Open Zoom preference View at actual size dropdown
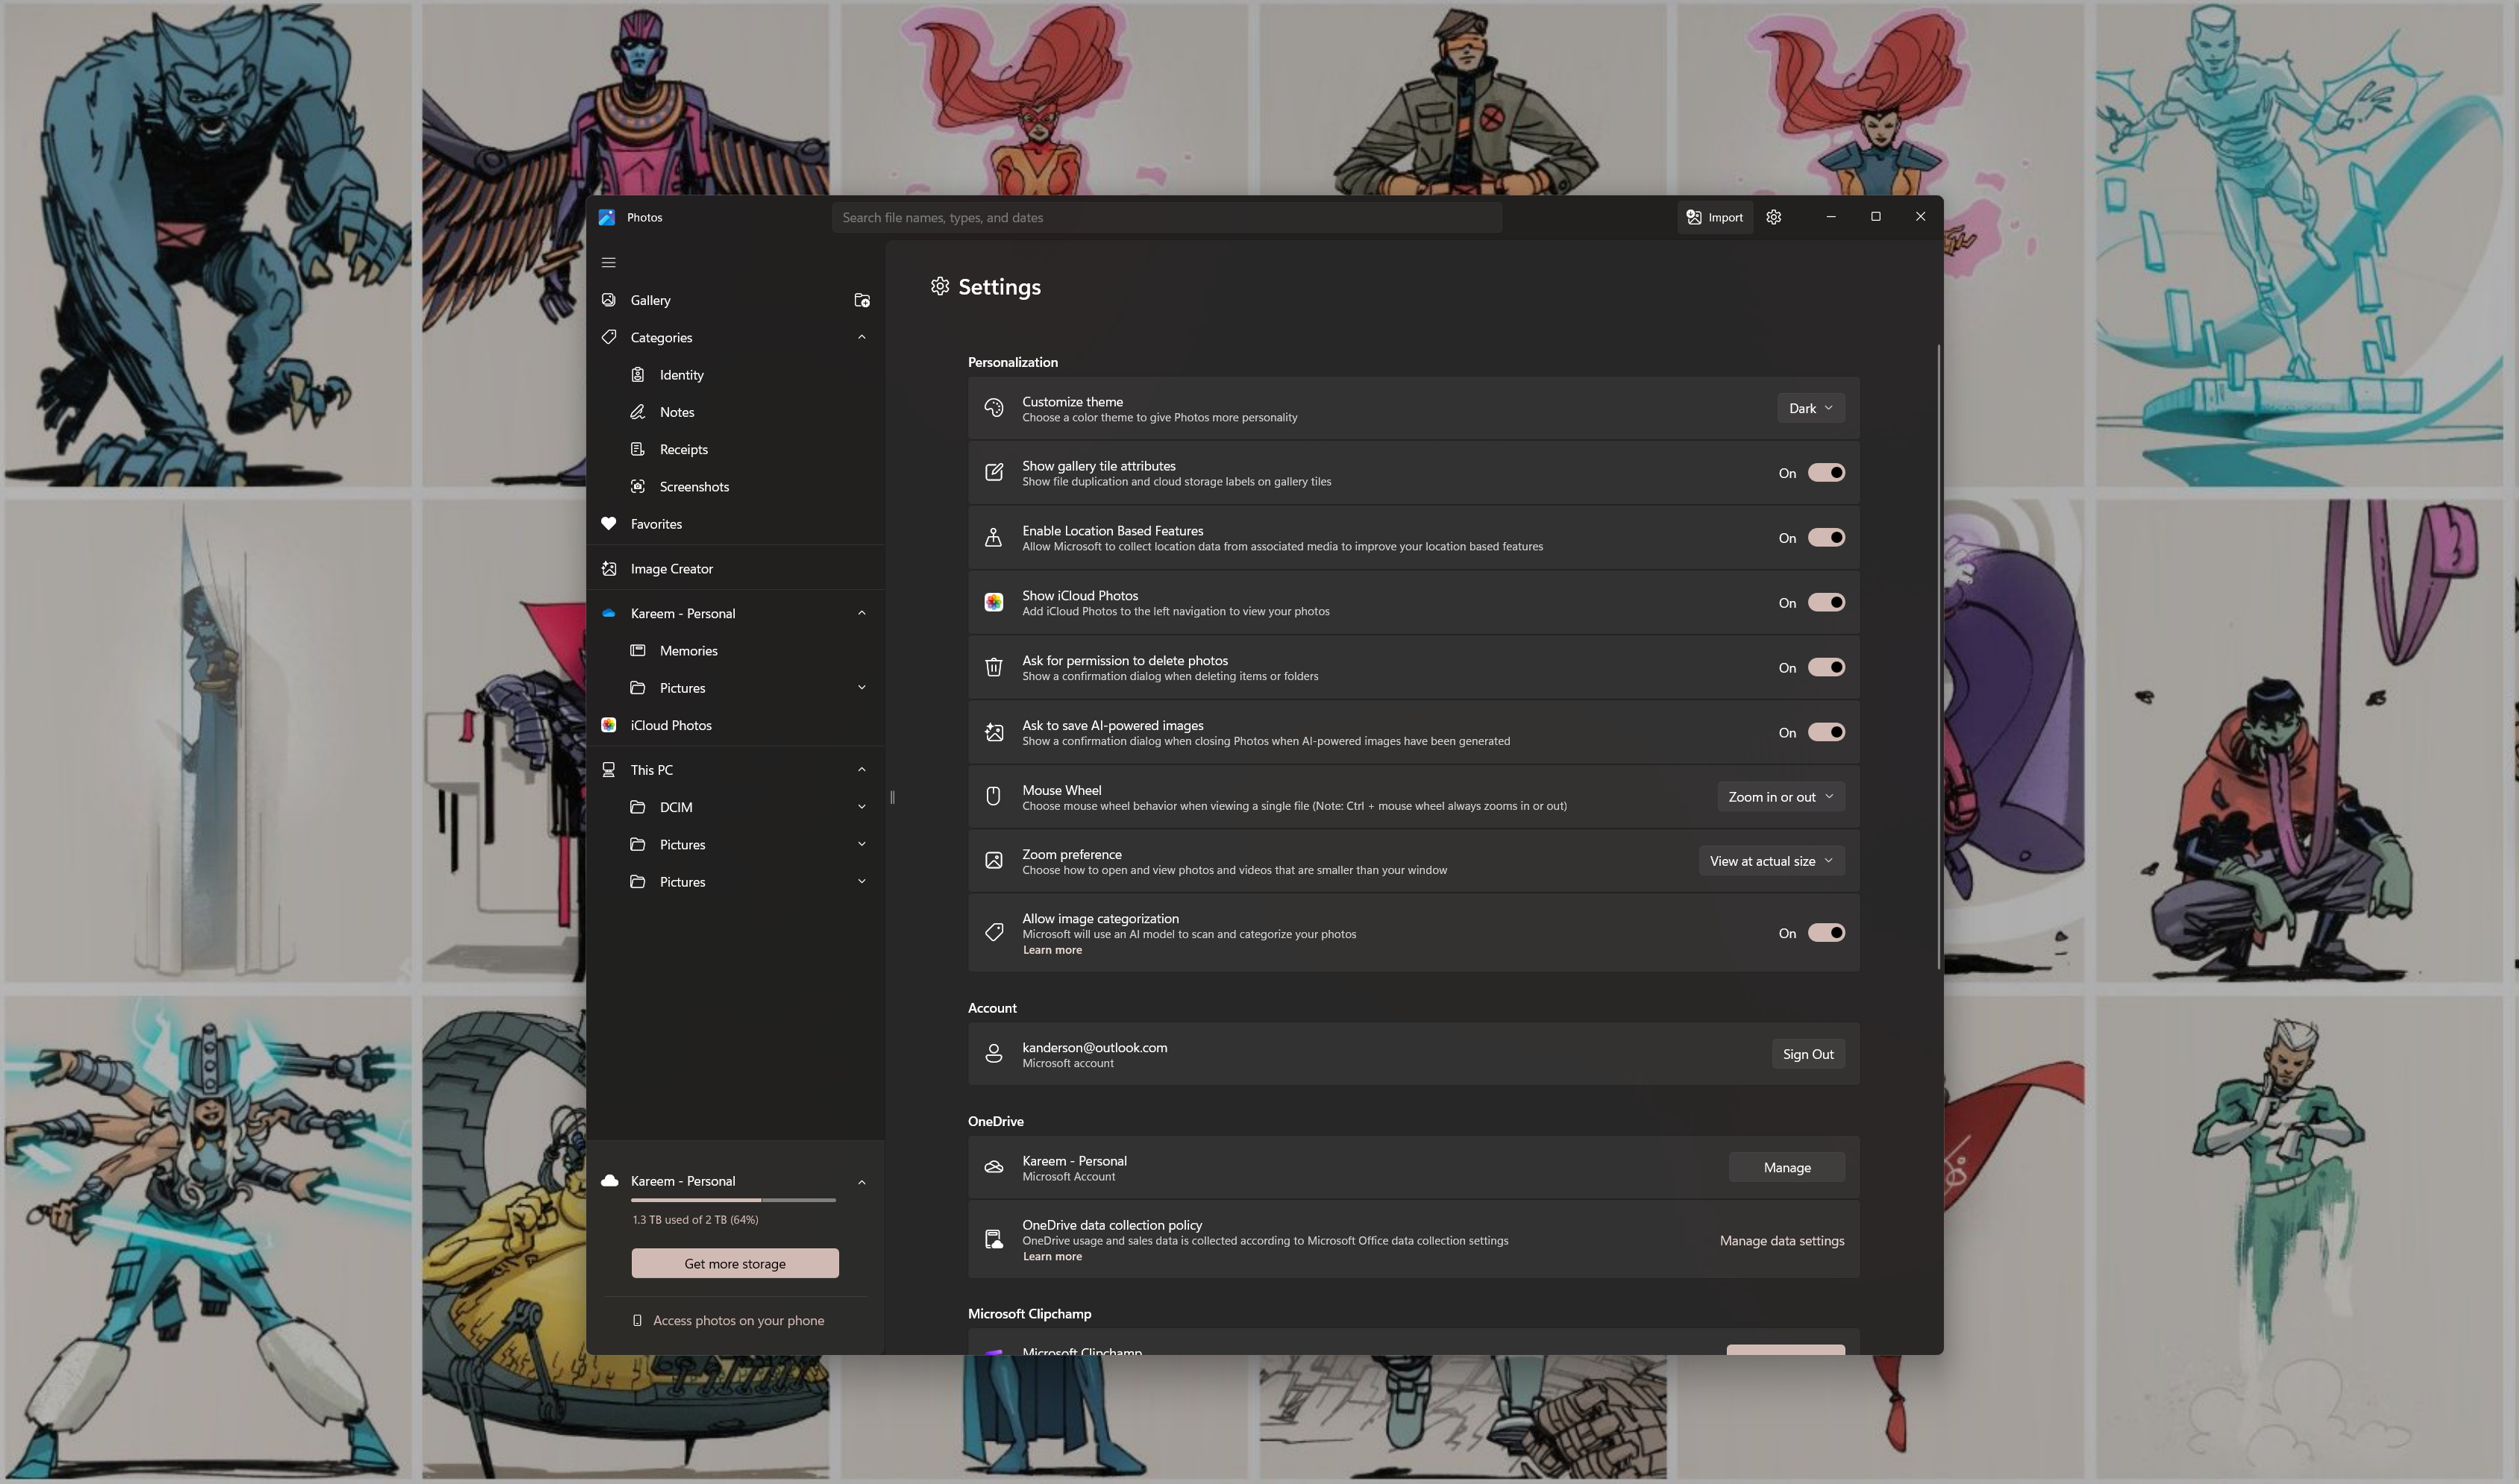Image resolution: width=2519 pixels, height=1484 pixels. (1772, 861)
